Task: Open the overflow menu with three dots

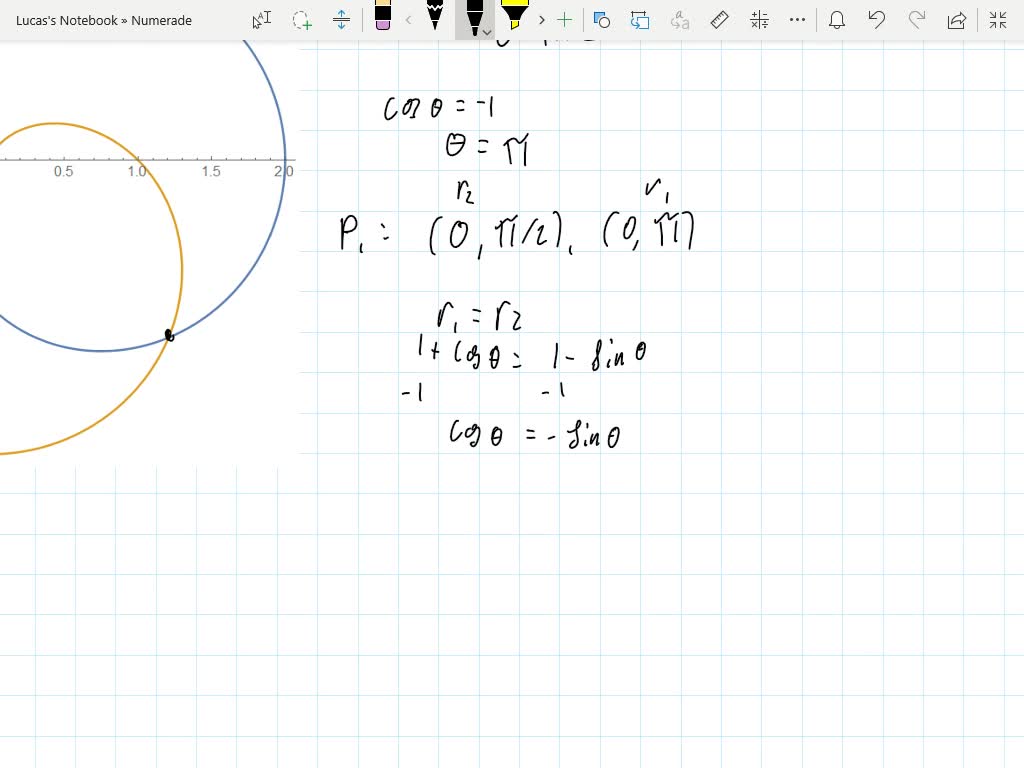Action: pos(797,20)
